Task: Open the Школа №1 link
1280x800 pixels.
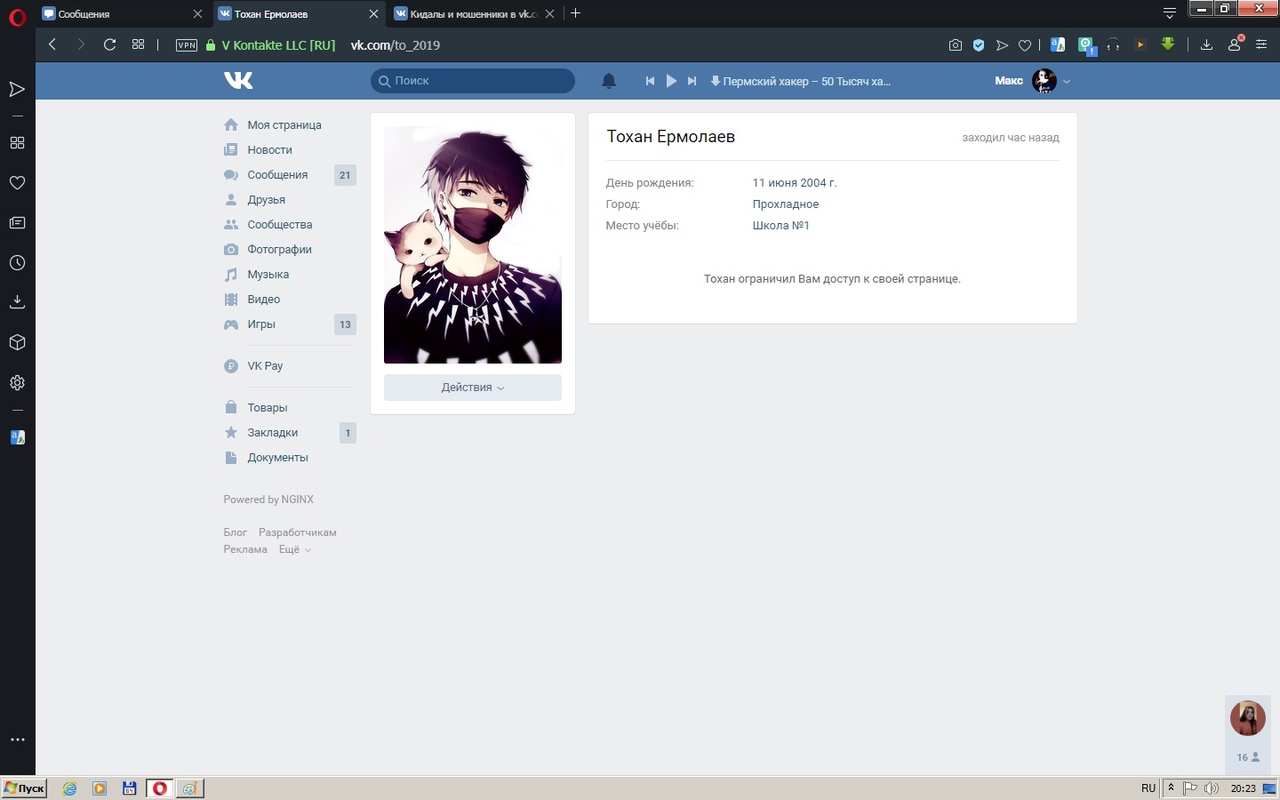Action: click(x=780, y=226)
